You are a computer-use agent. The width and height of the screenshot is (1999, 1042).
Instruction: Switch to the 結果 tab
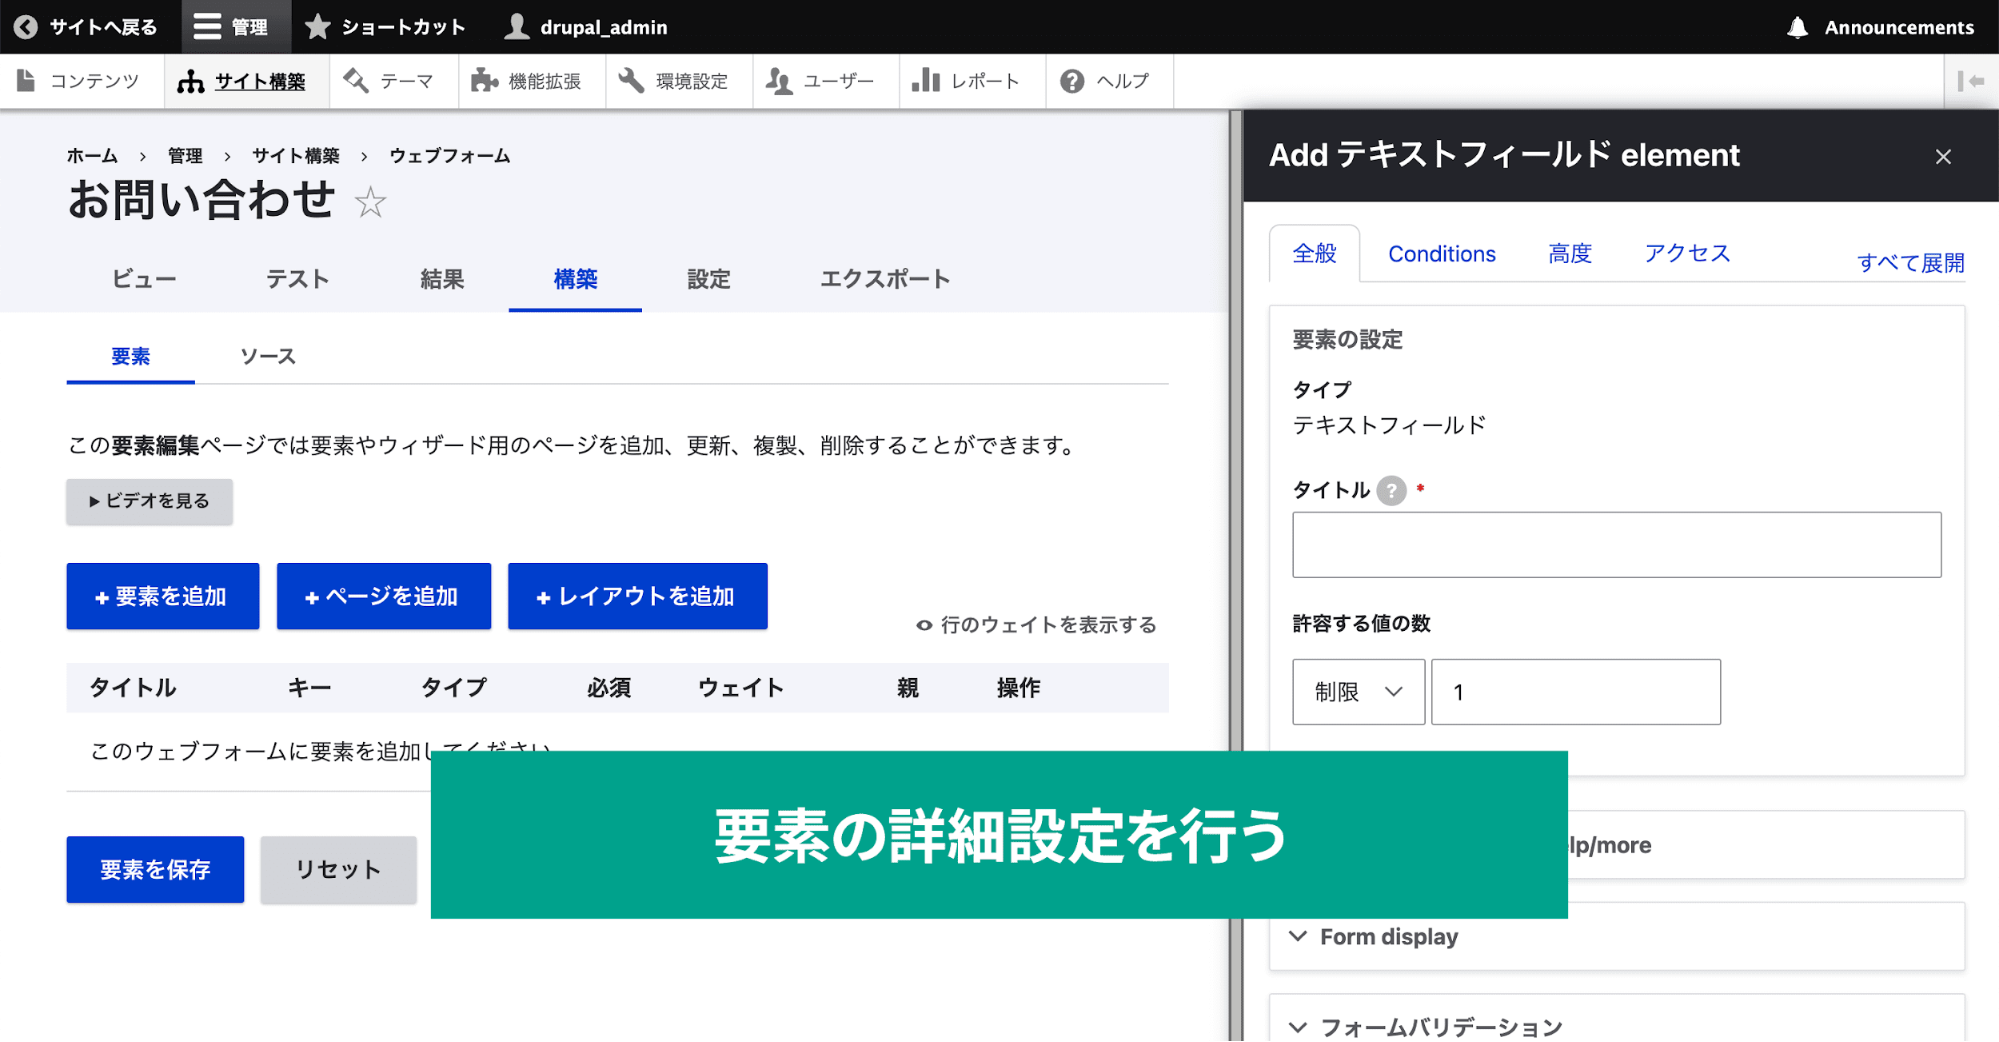coord(442,279)
